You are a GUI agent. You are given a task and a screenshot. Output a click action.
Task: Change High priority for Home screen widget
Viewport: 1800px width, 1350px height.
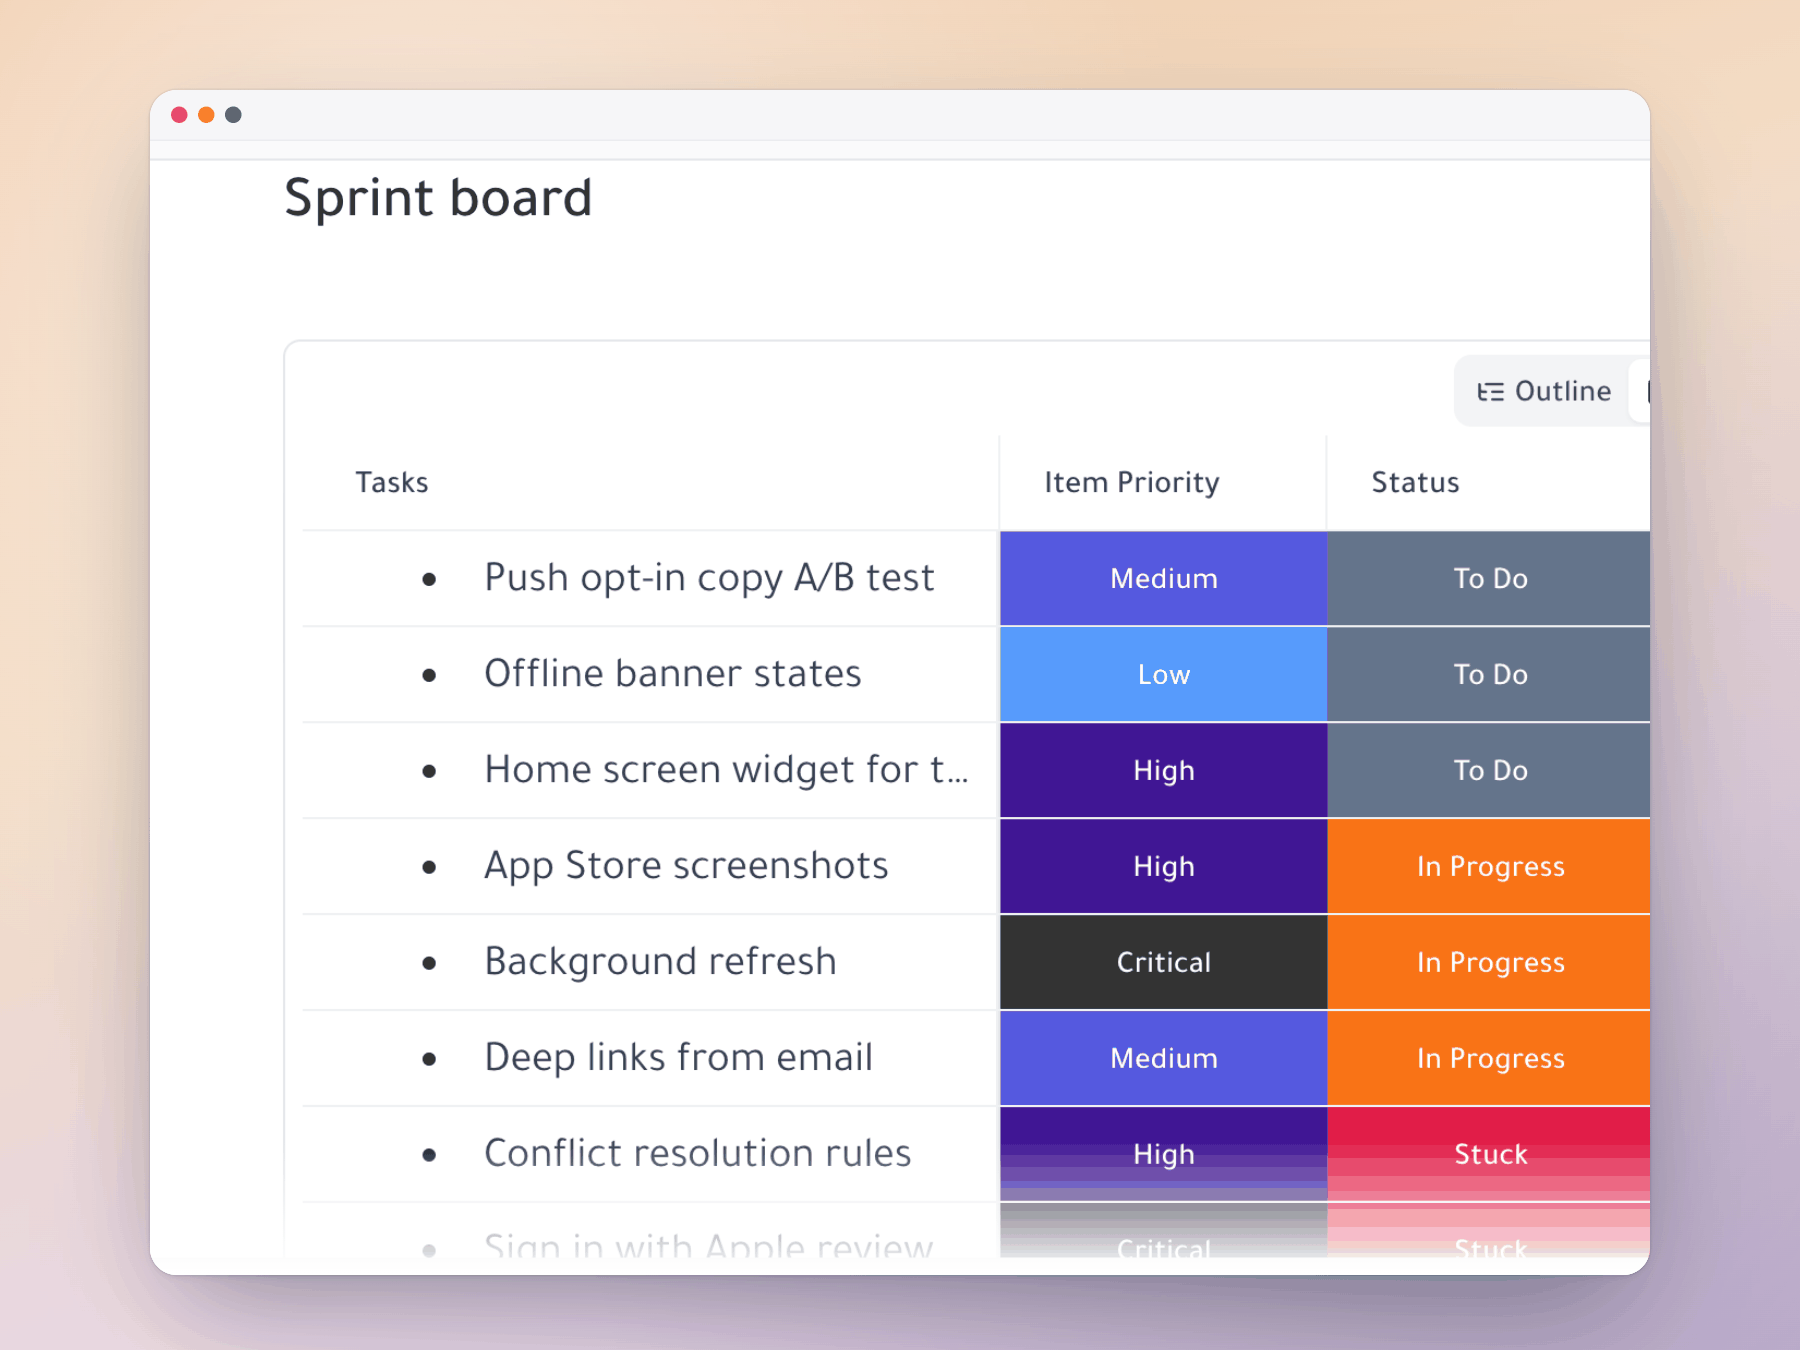1164,771
